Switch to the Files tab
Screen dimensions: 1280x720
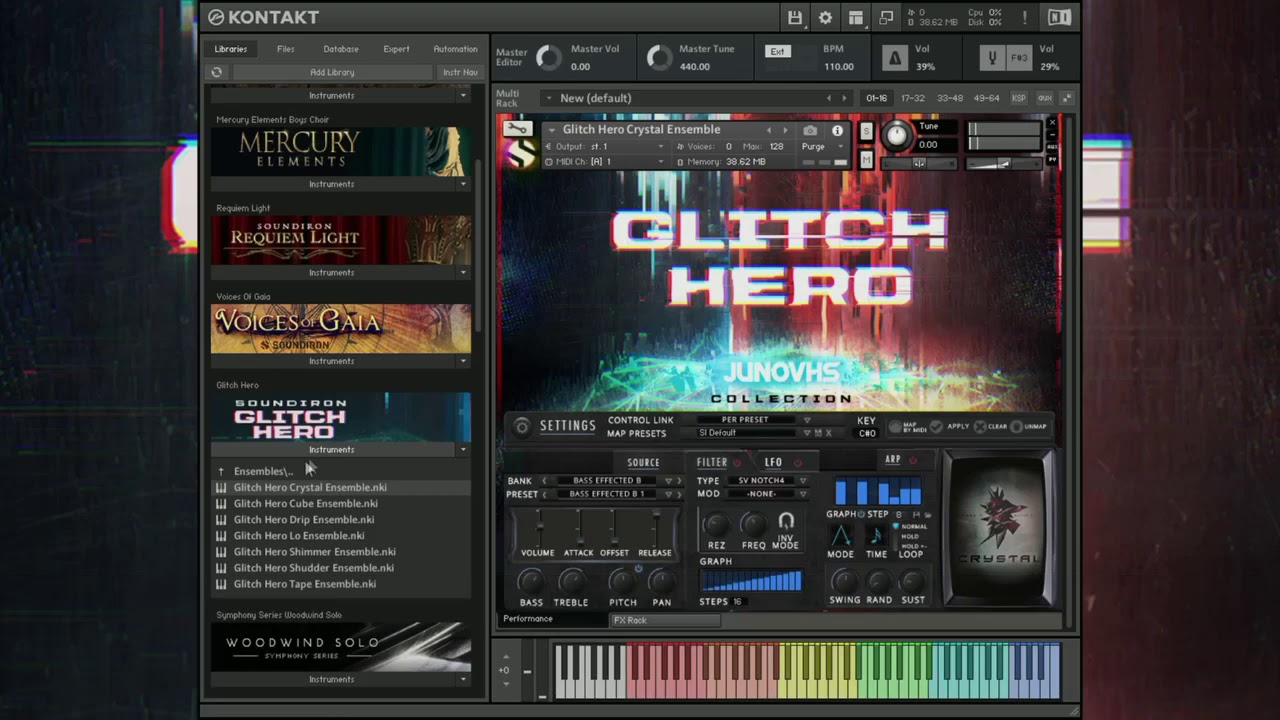pos(286,49)
